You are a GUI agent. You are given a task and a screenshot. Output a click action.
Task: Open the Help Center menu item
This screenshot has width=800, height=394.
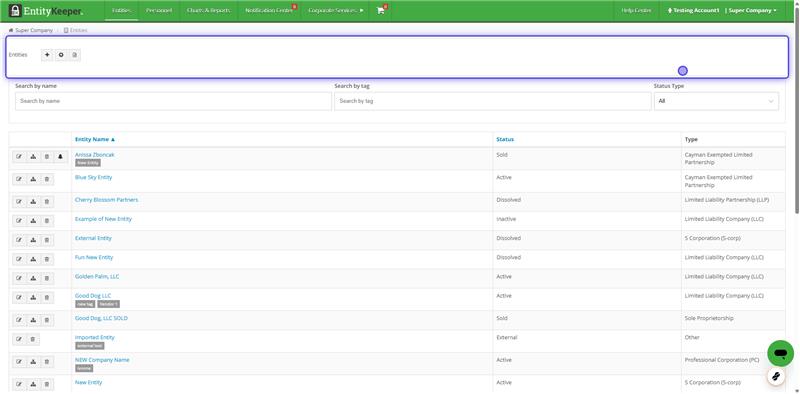pyautogui.click(x=636, y=11)
